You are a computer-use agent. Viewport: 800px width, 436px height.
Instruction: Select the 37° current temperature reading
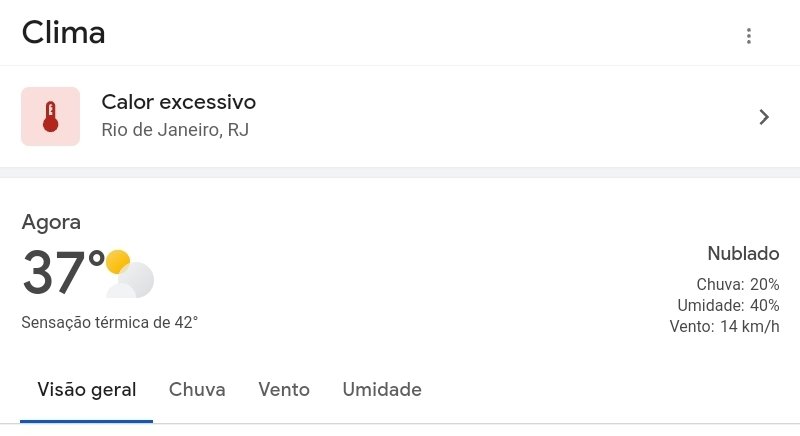(63, 272)
